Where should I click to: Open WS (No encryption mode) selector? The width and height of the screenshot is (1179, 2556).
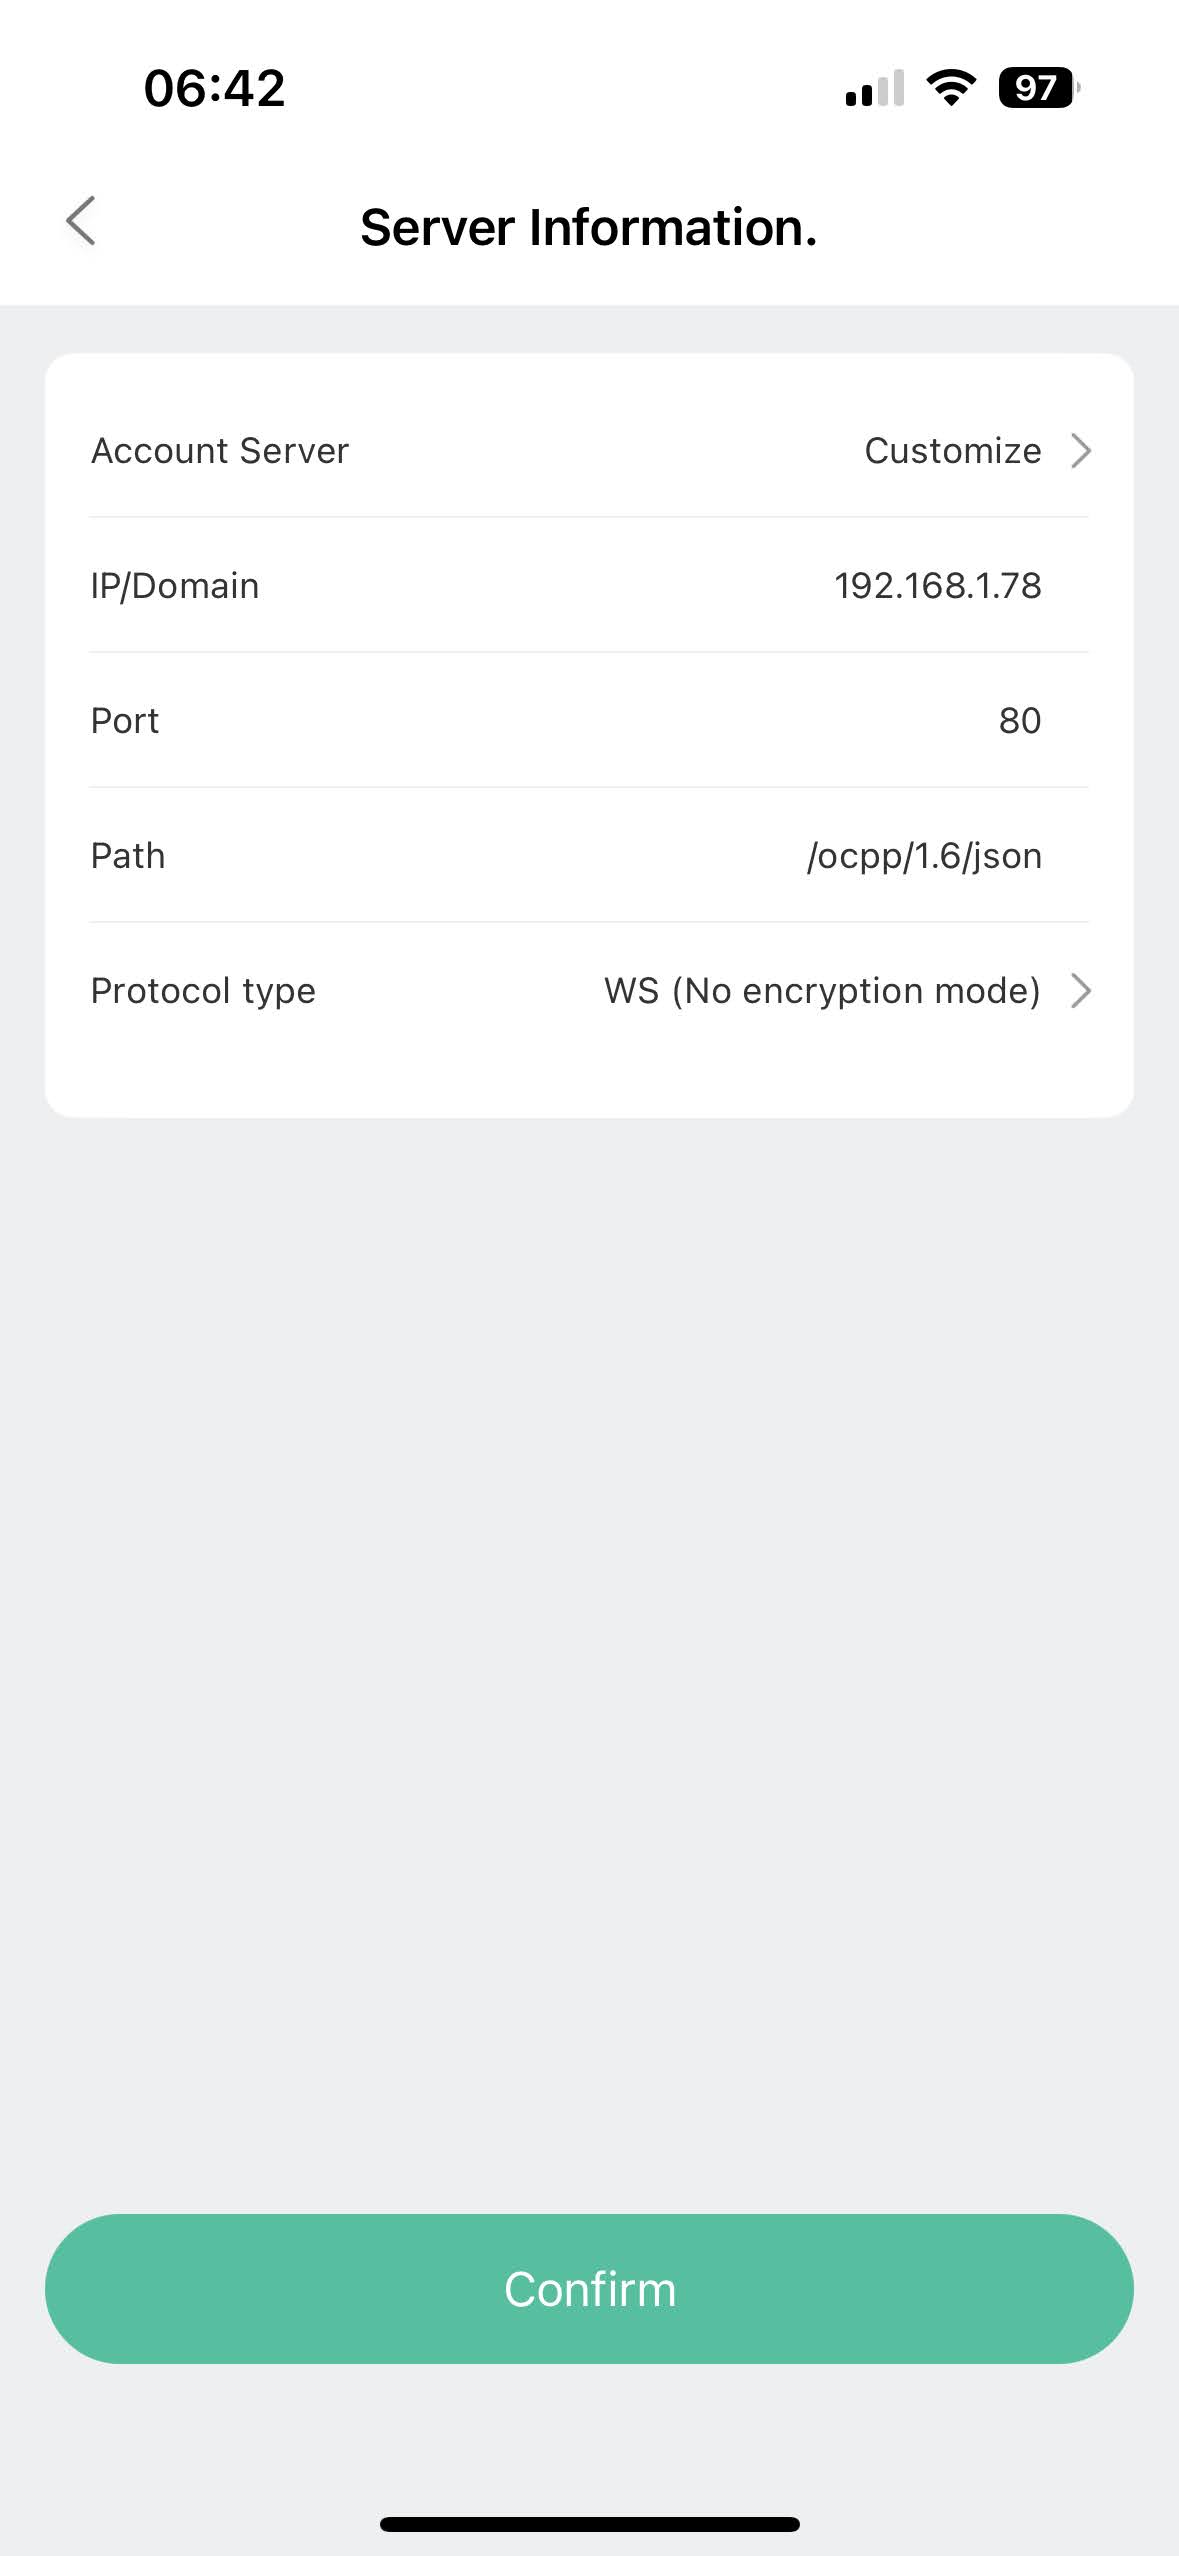822,991
